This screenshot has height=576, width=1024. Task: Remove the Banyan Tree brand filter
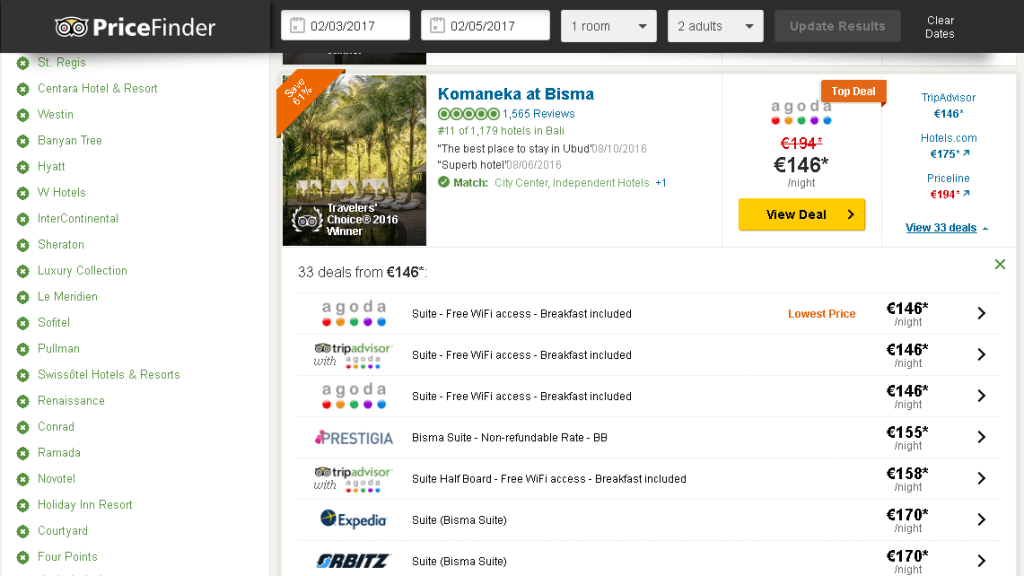pyautogui.click(x=23, y=141)
